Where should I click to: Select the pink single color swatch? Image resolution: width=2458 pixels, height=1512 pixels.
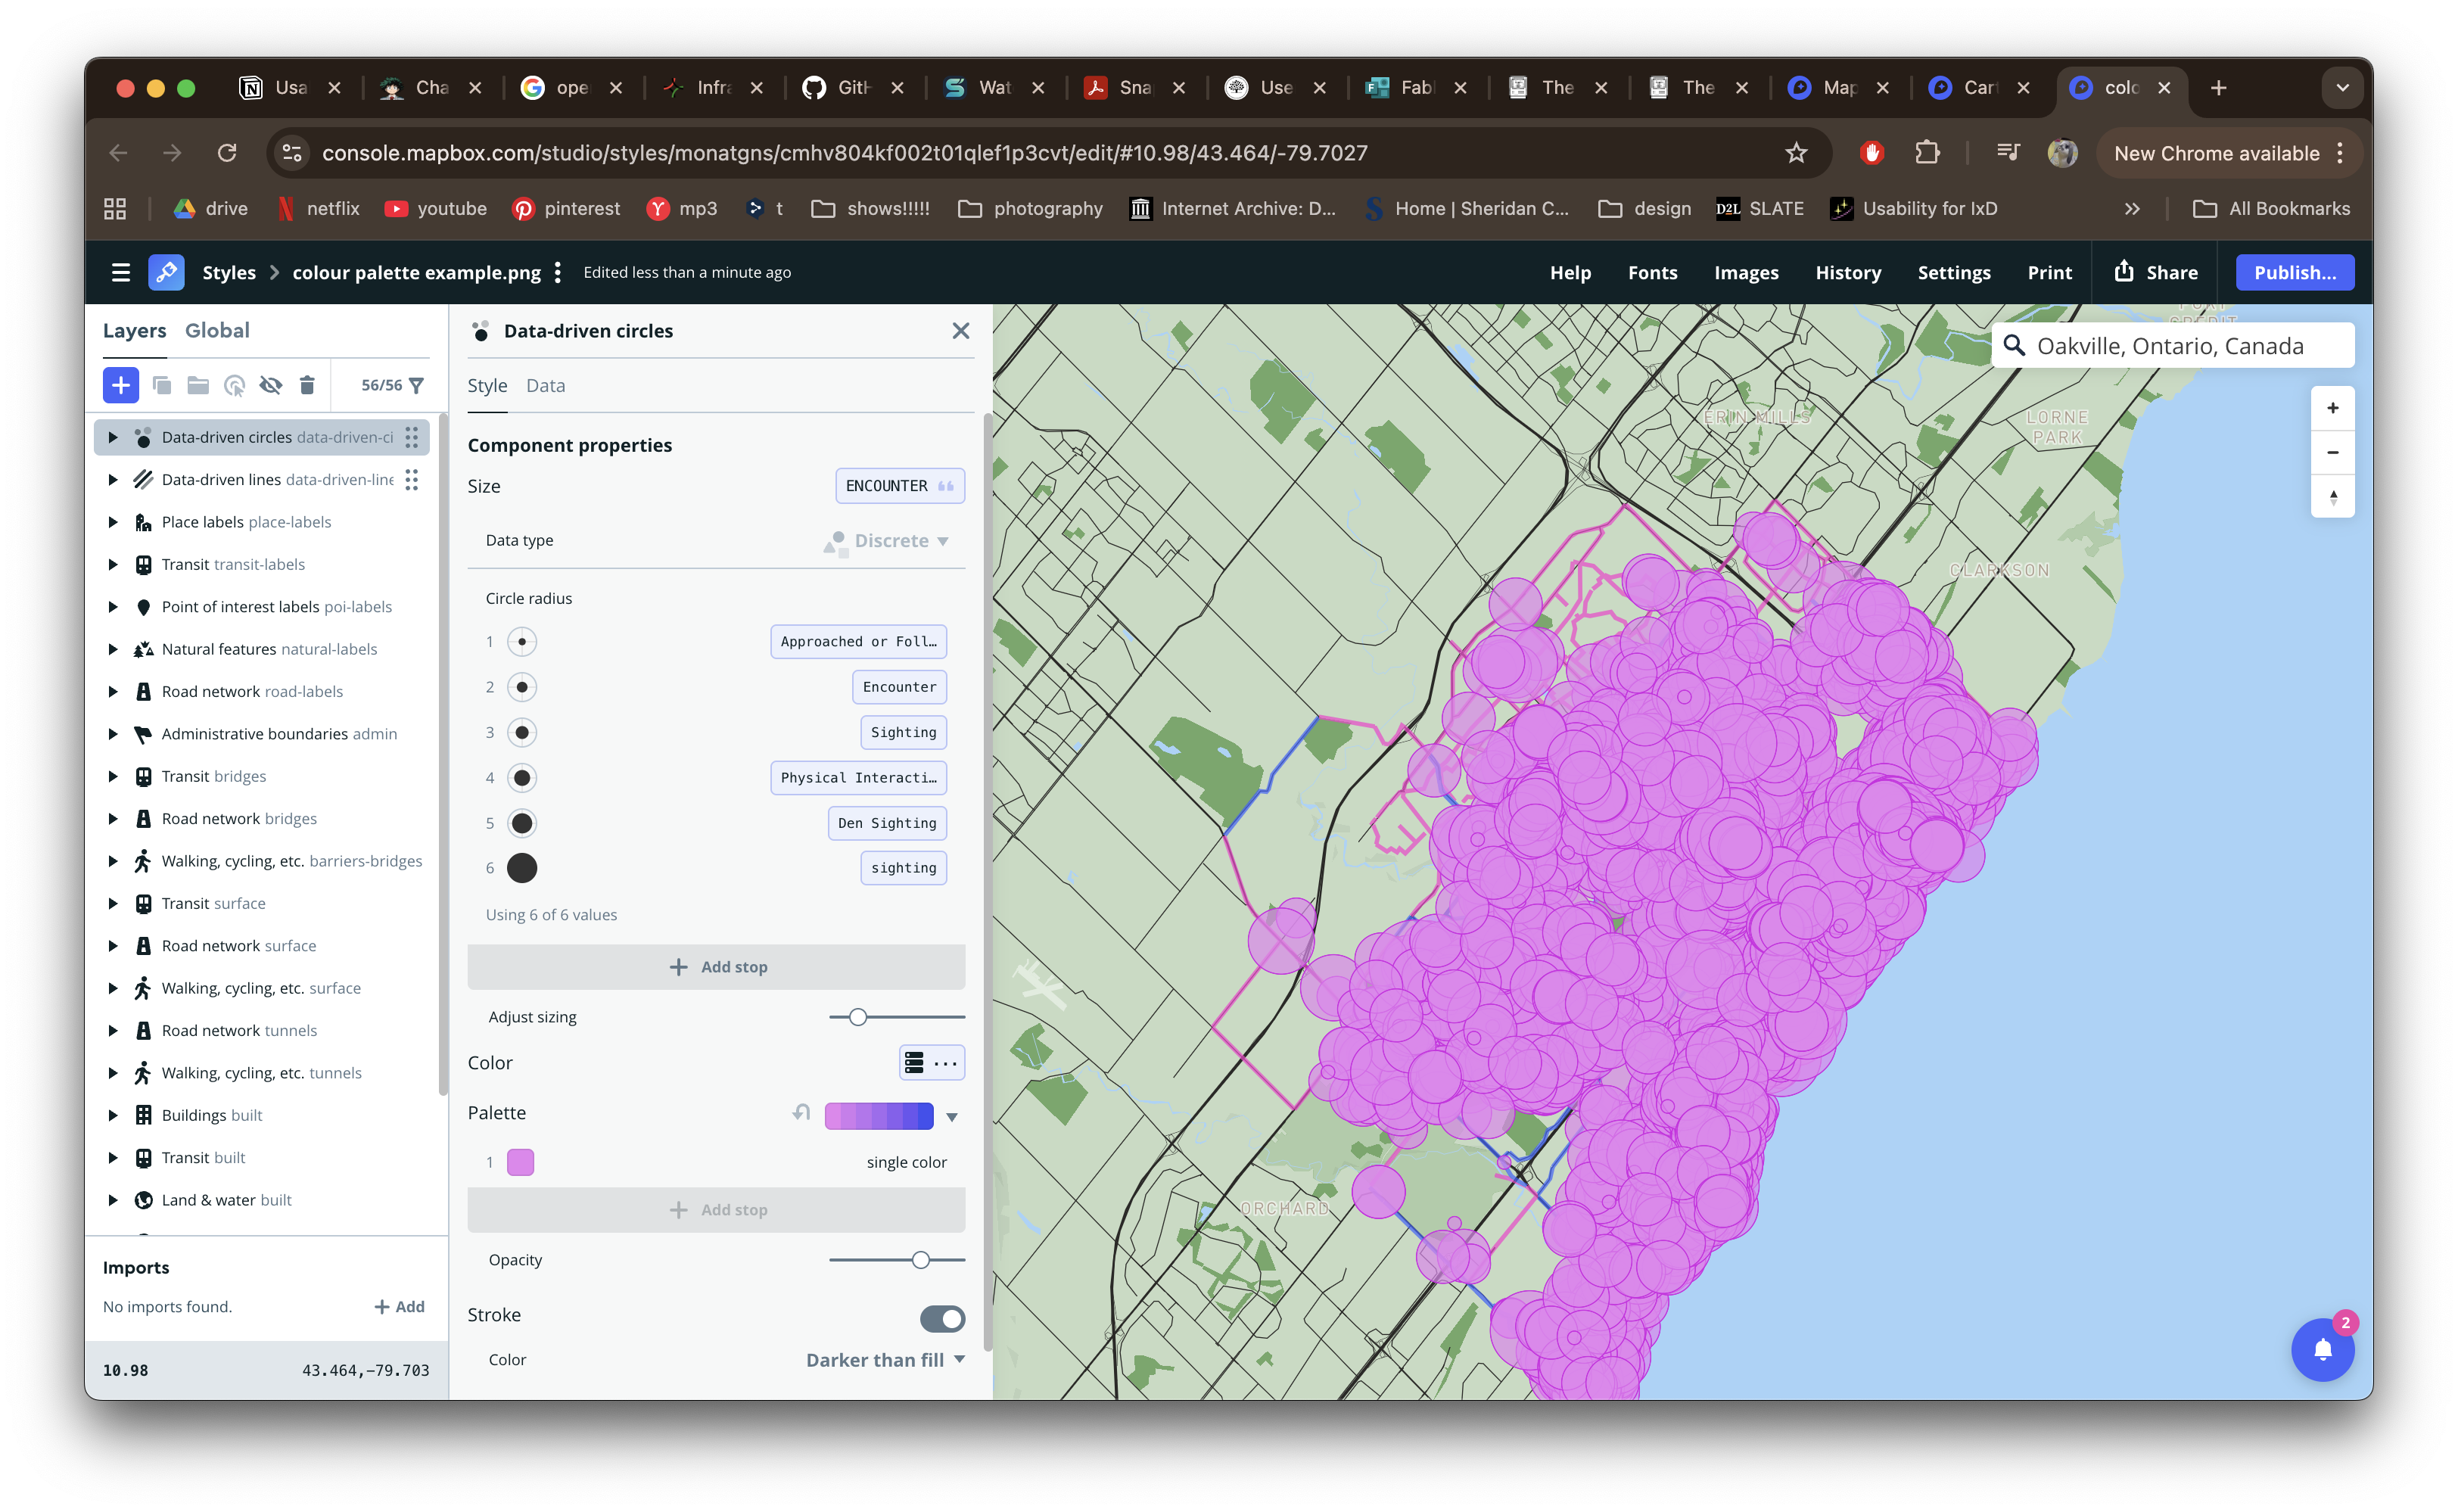coord(521,1162)
